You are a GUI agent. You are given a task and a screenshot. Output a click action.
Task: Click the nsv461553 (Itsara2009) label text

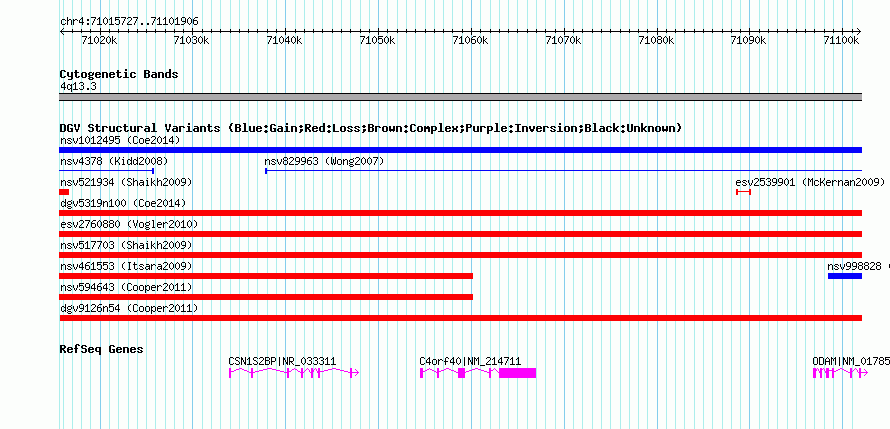[126, 266]
